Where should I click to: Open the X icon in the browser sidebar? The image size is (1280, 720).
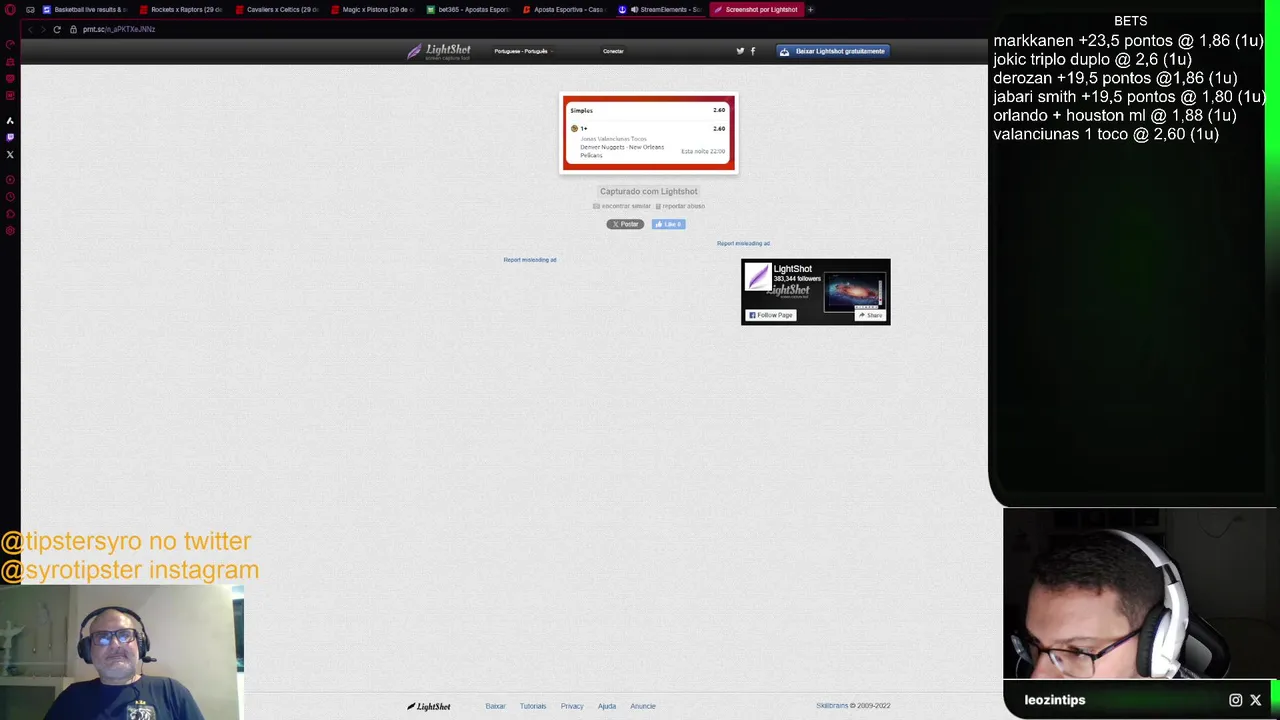coord(10,154)
